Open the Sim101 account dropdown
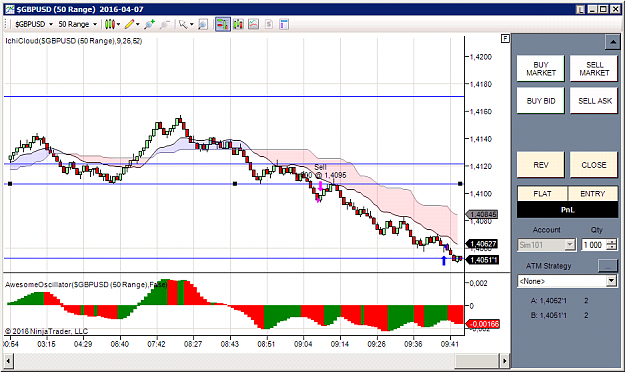 coord(546,244)
